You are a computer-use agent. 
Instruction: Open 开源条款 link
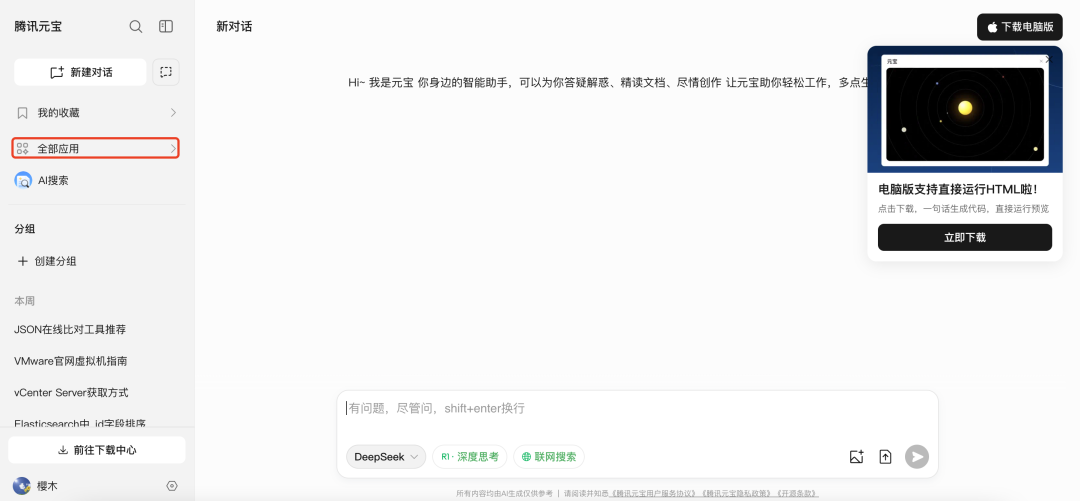tap(797, 493)
